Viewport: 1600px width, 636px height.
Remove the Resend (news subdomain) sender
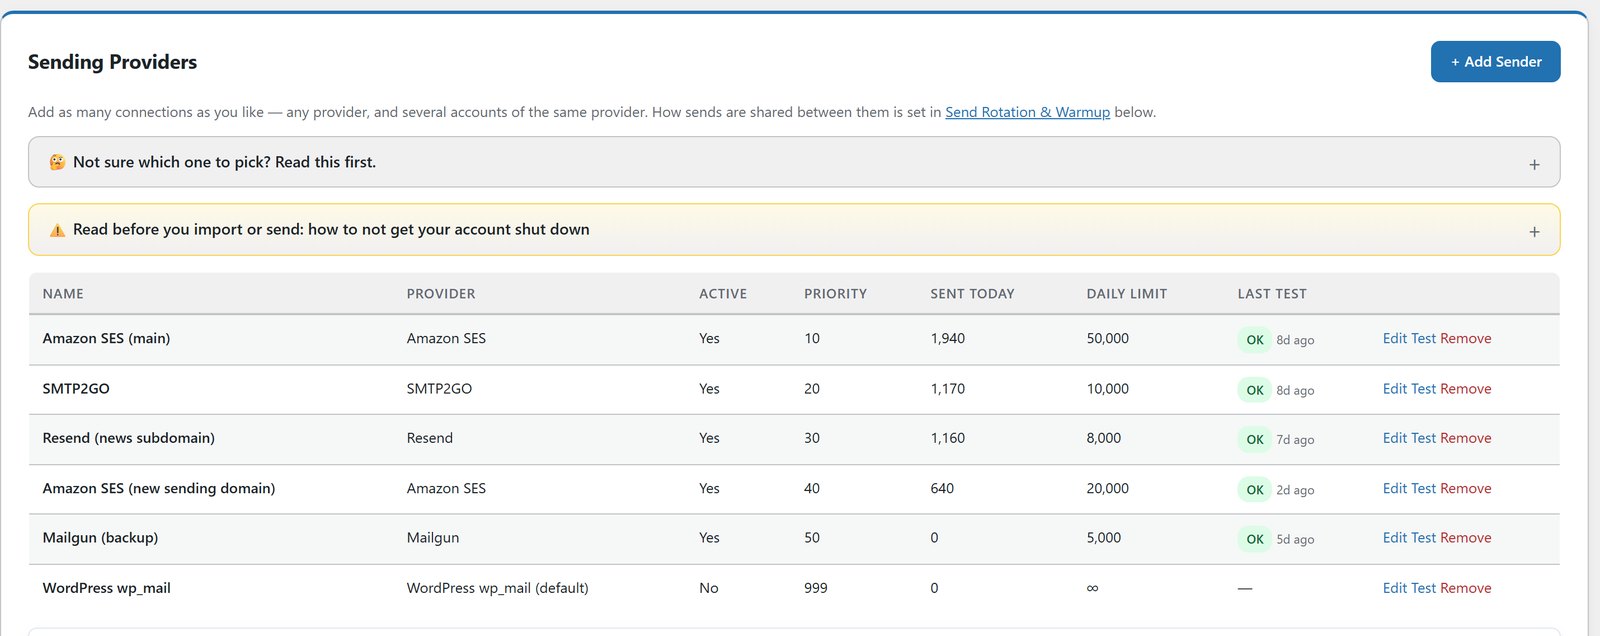1466,438
